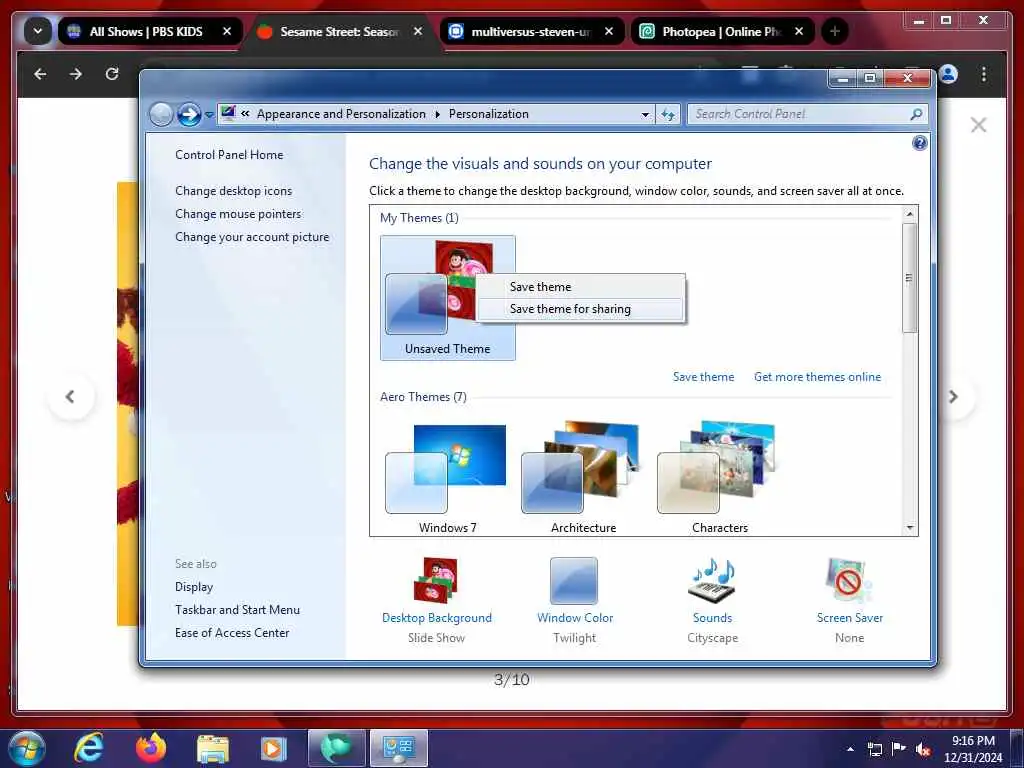1024x768 pixels.
Task: Launch Internet Explorer from the taskbar
Action: tap(89, 748)
